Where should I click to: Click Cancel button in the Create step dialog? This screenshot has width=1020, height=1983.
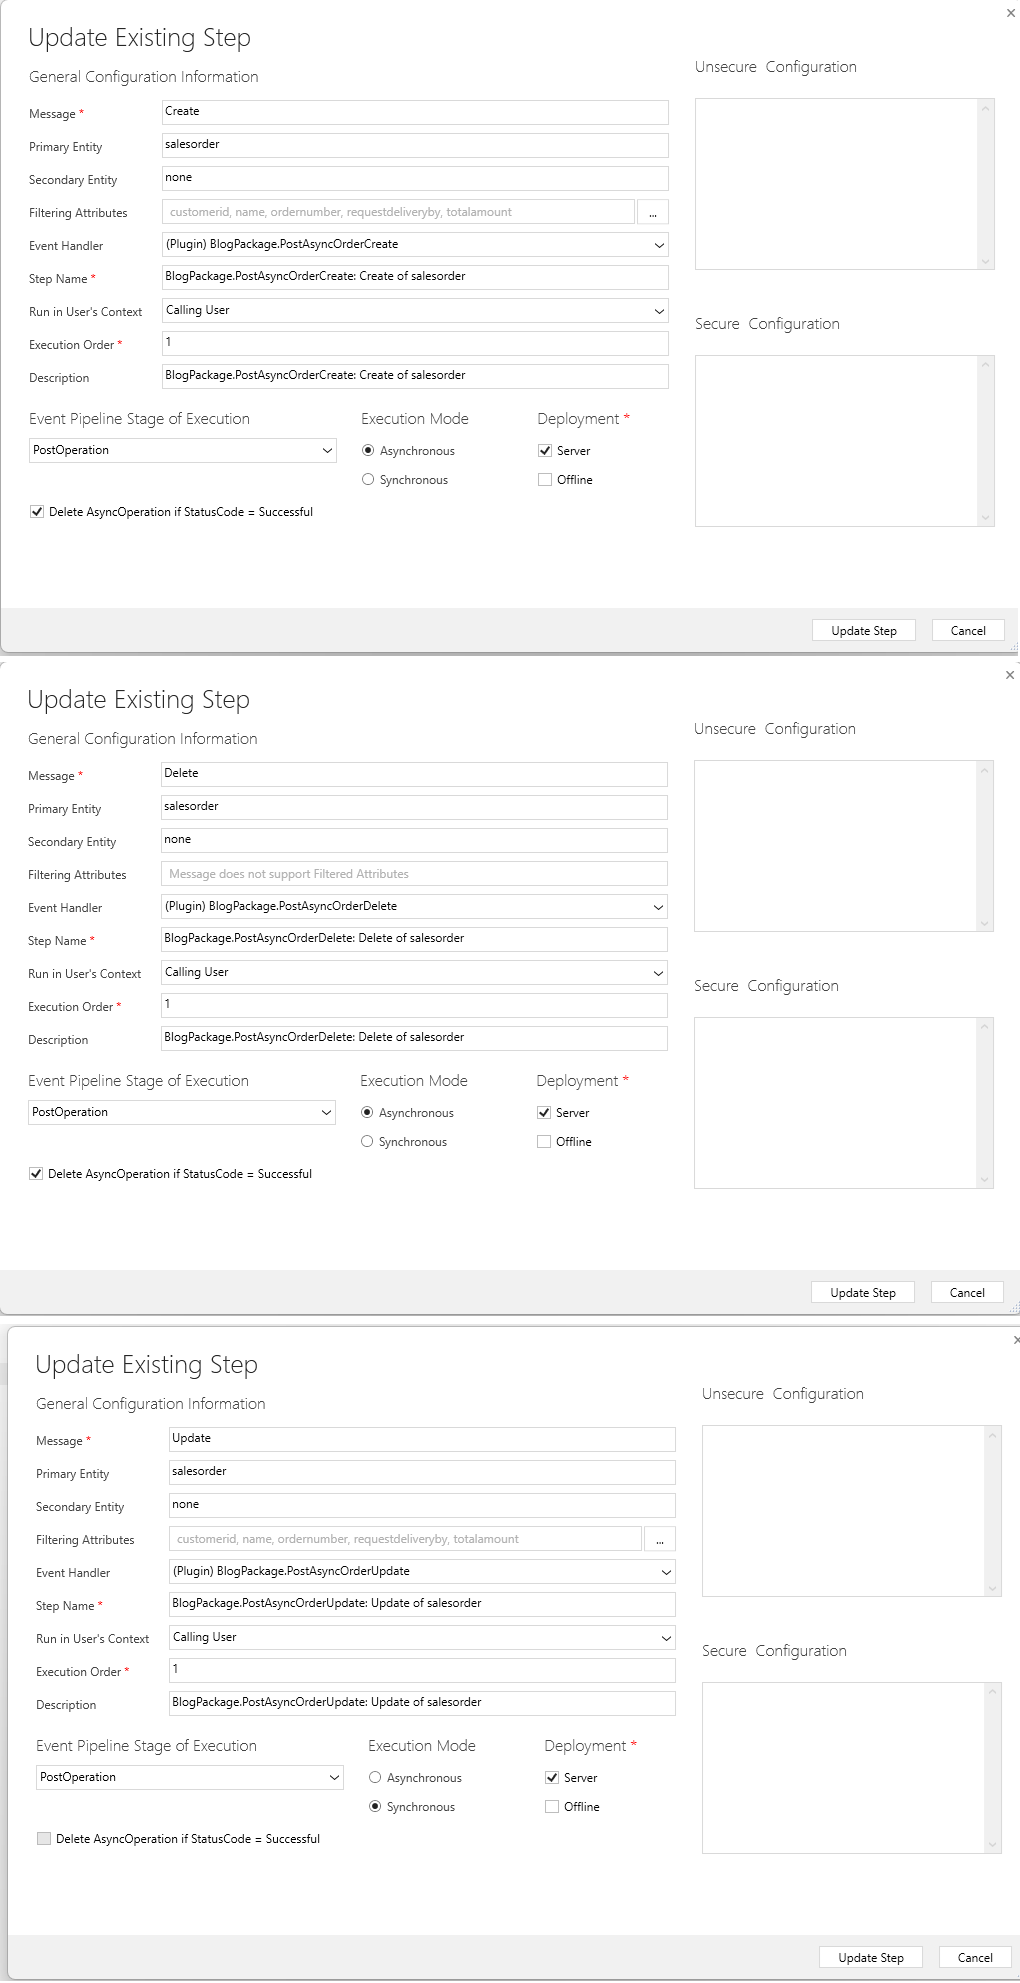tap(968, 631)
